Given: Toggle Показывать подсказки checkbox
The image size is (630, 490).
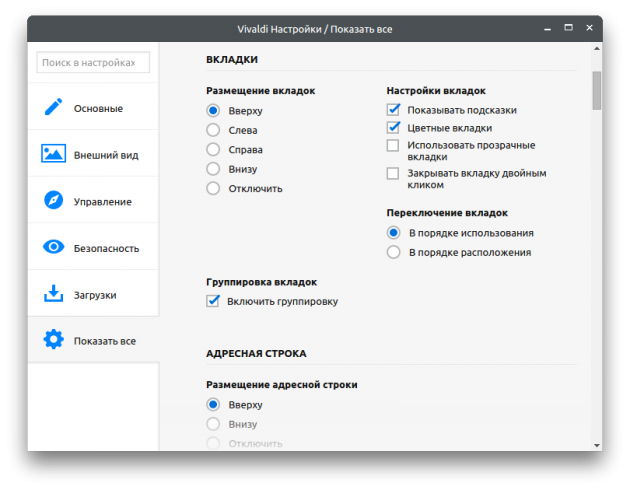Looking at the screenshot, I should point(393,110).
